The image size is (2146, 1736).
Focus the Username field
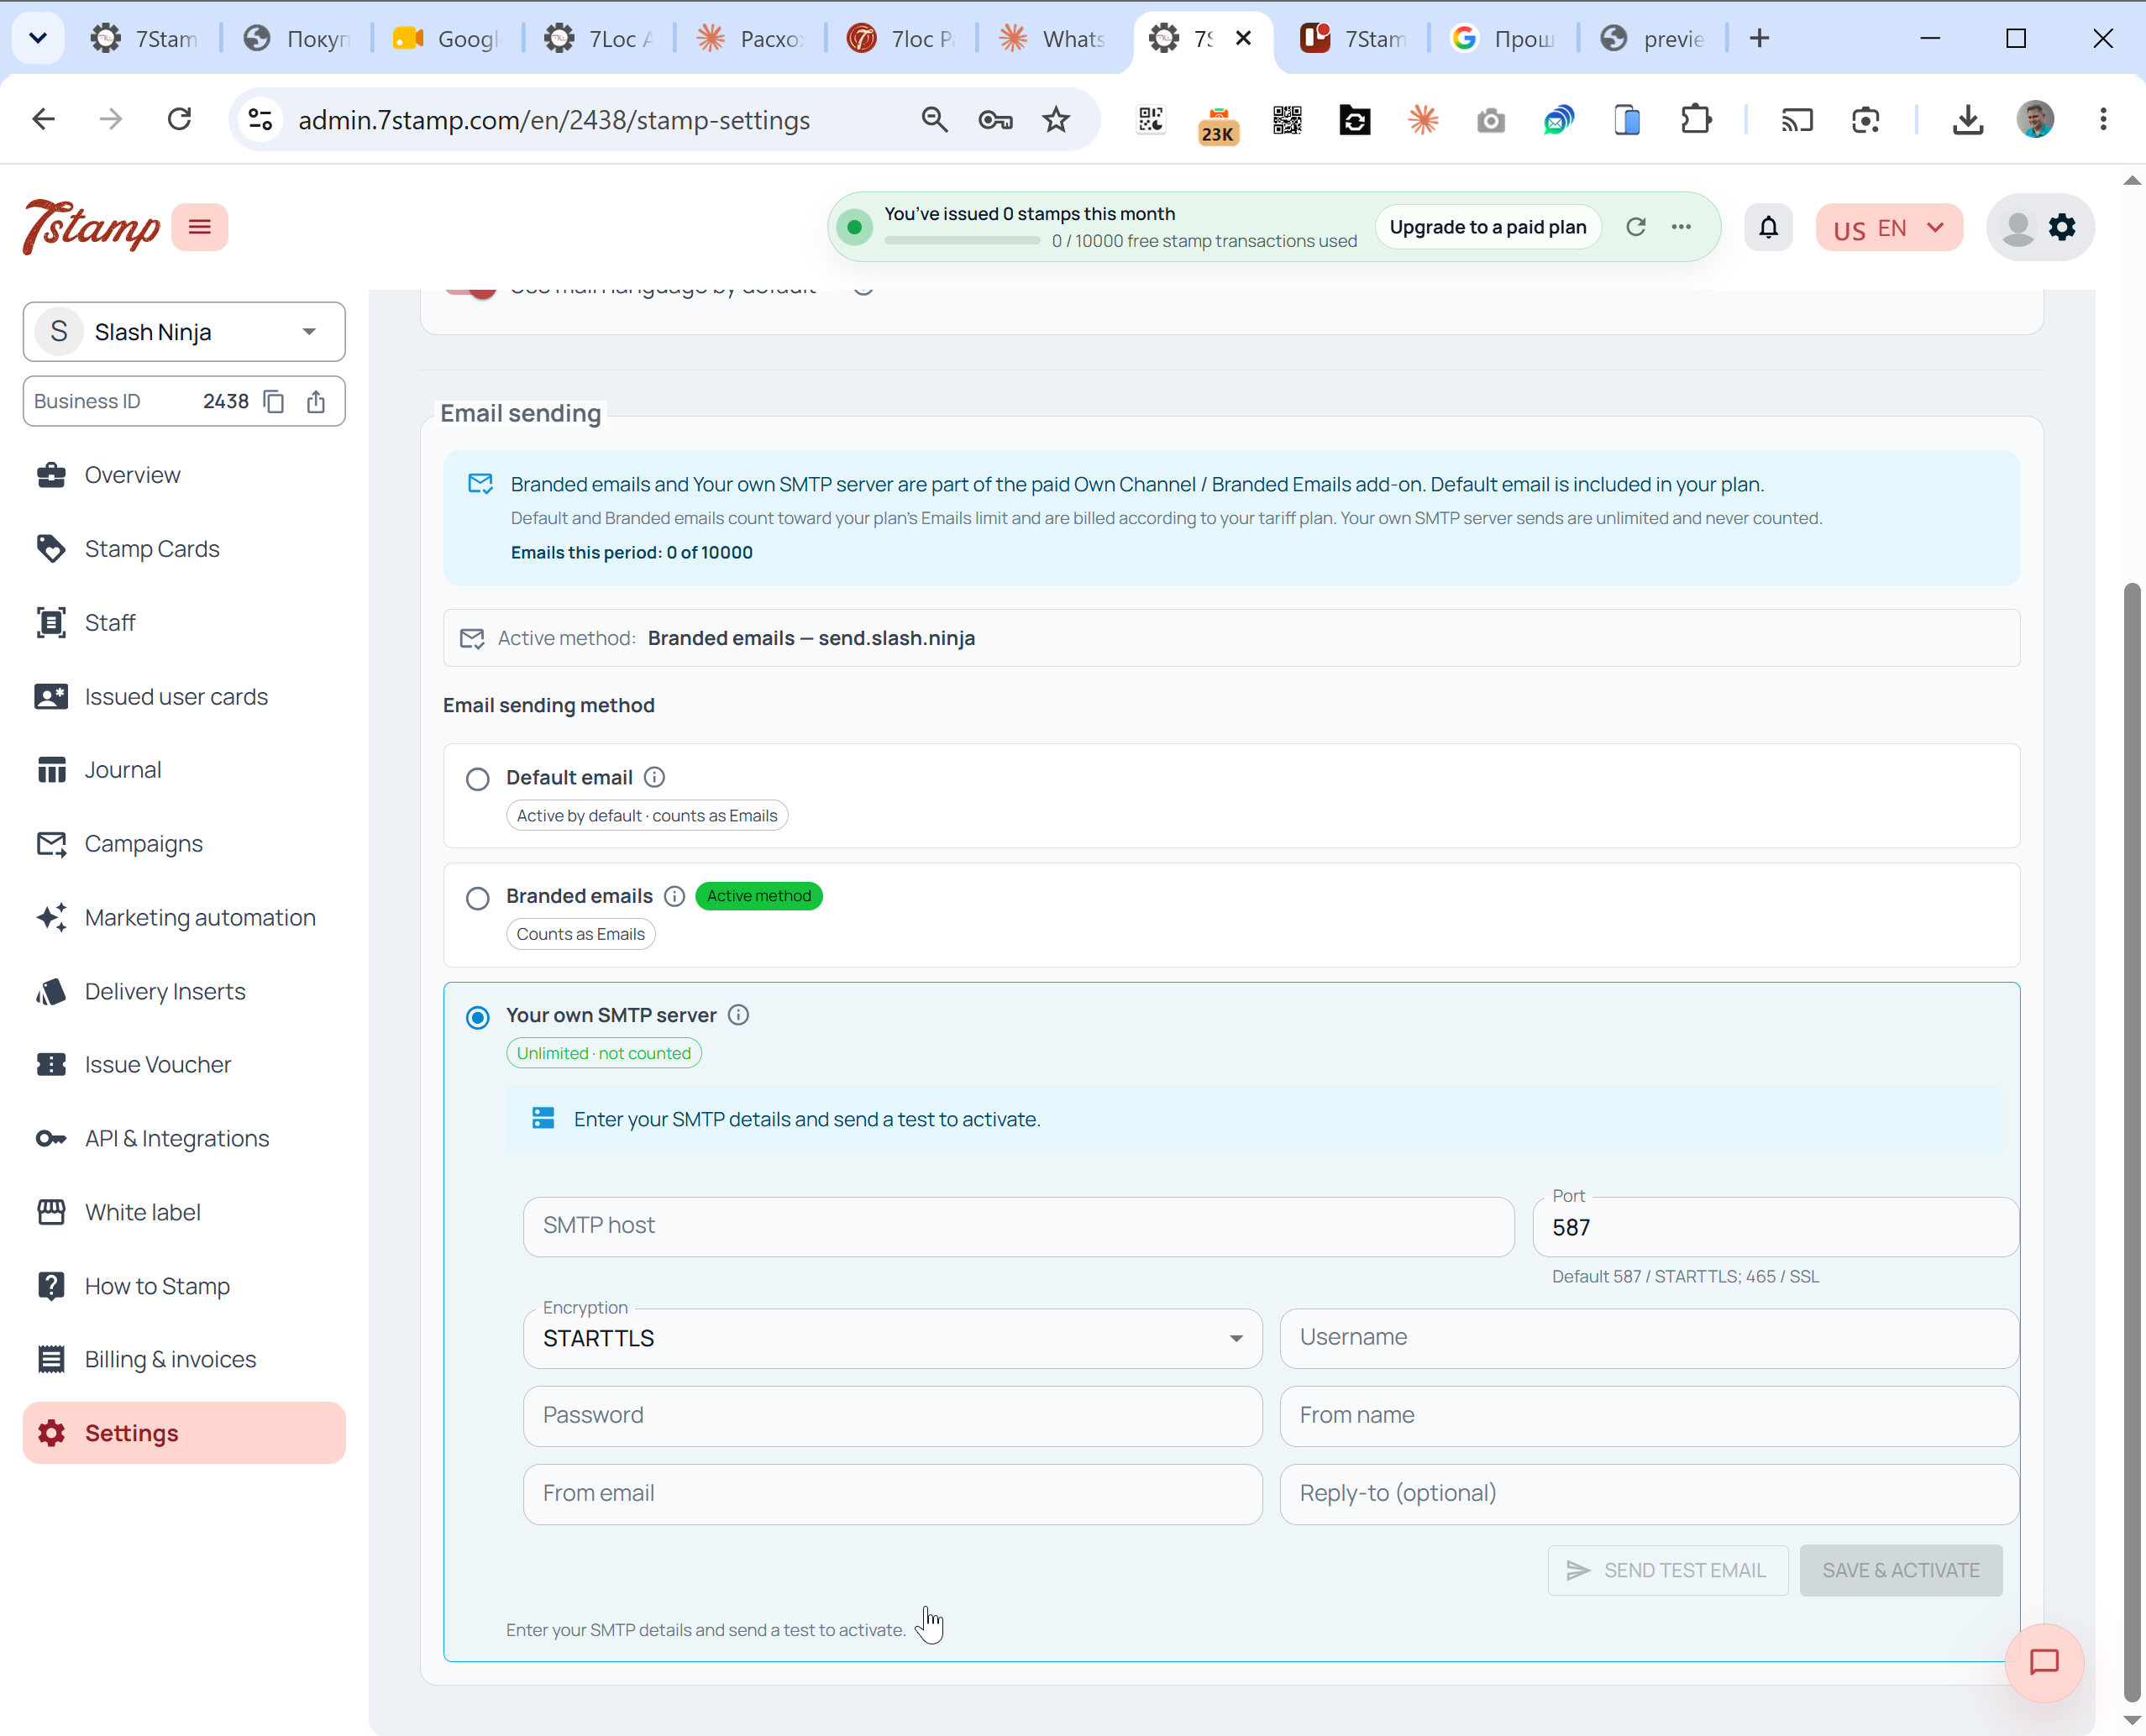click(x=1649, y=1338)
